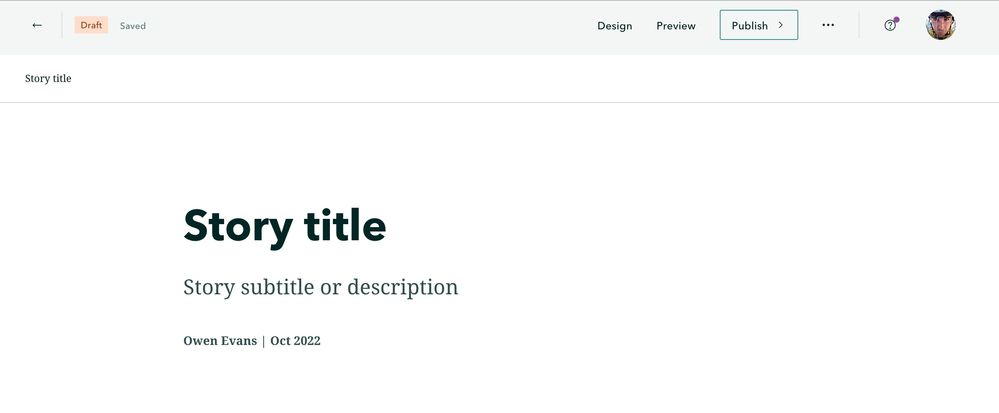Click the Oct 2022 date
999x413 pixels.
click(295, 341)
